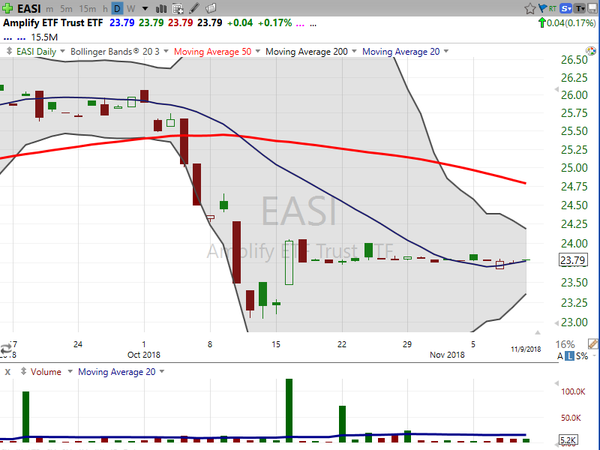
Task: Click the blue Moving Average 20 price label
Action: 401,51
